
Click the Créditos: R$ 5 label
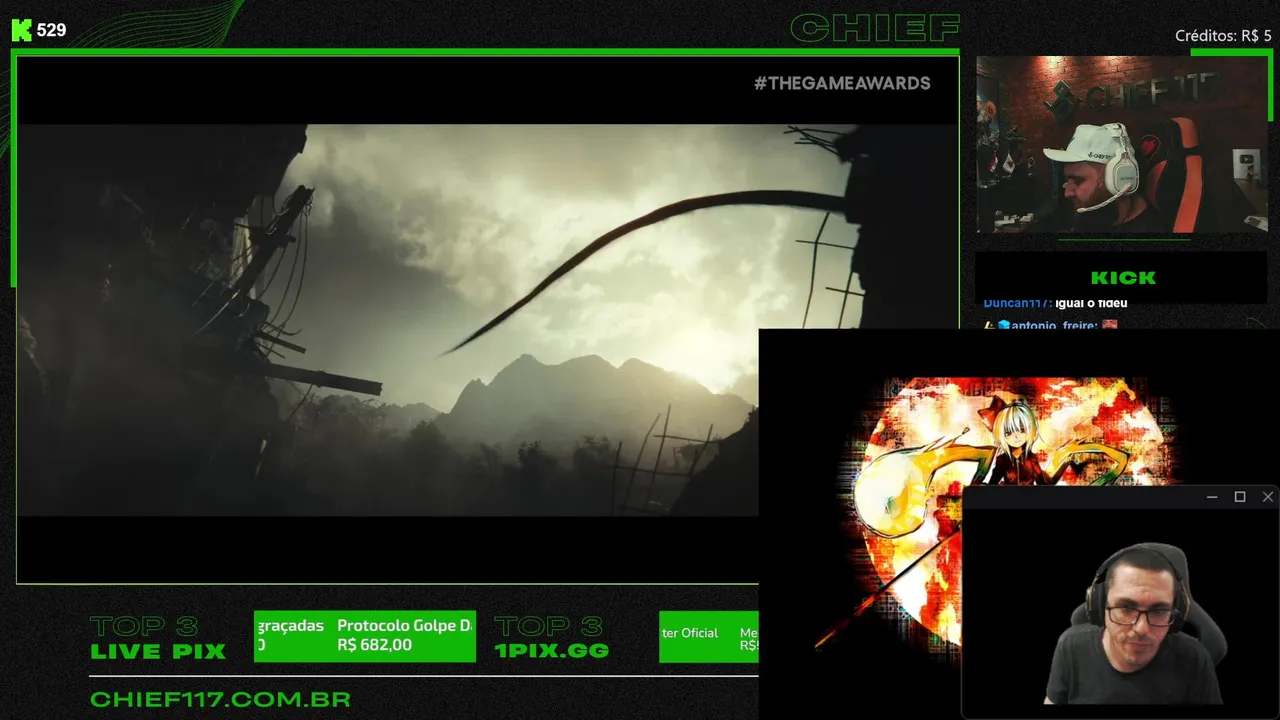1223,36
